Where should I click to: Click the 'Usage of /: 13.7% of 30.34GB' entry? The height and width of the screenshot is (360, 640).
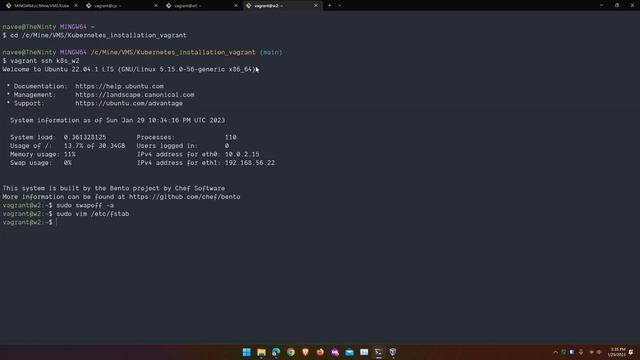[x=68, y=146]
